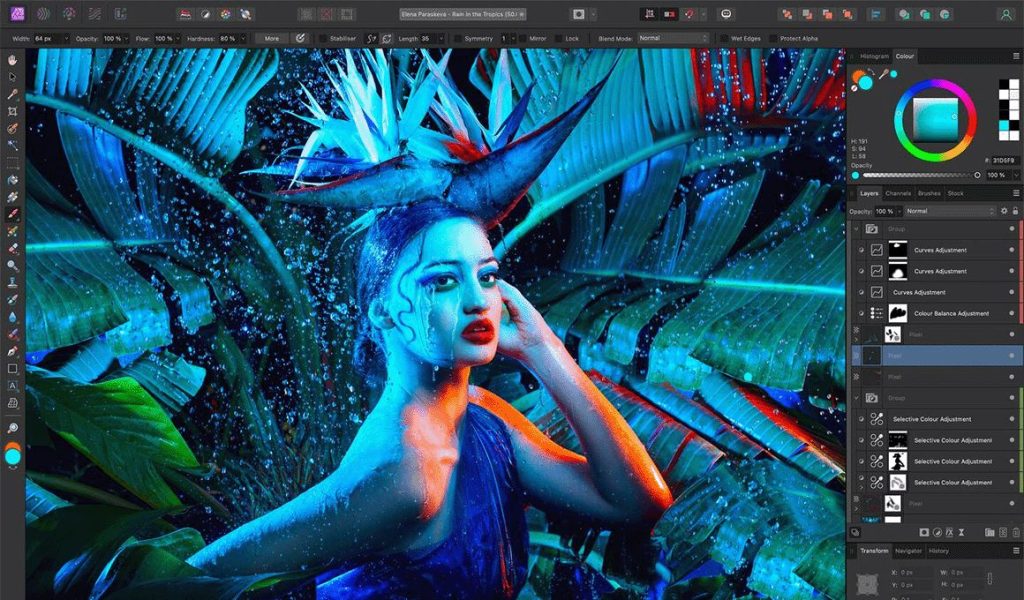Toggle the Quick Mask icon
The height and width of the screenshot is (600, 1024).
(579, 14)
